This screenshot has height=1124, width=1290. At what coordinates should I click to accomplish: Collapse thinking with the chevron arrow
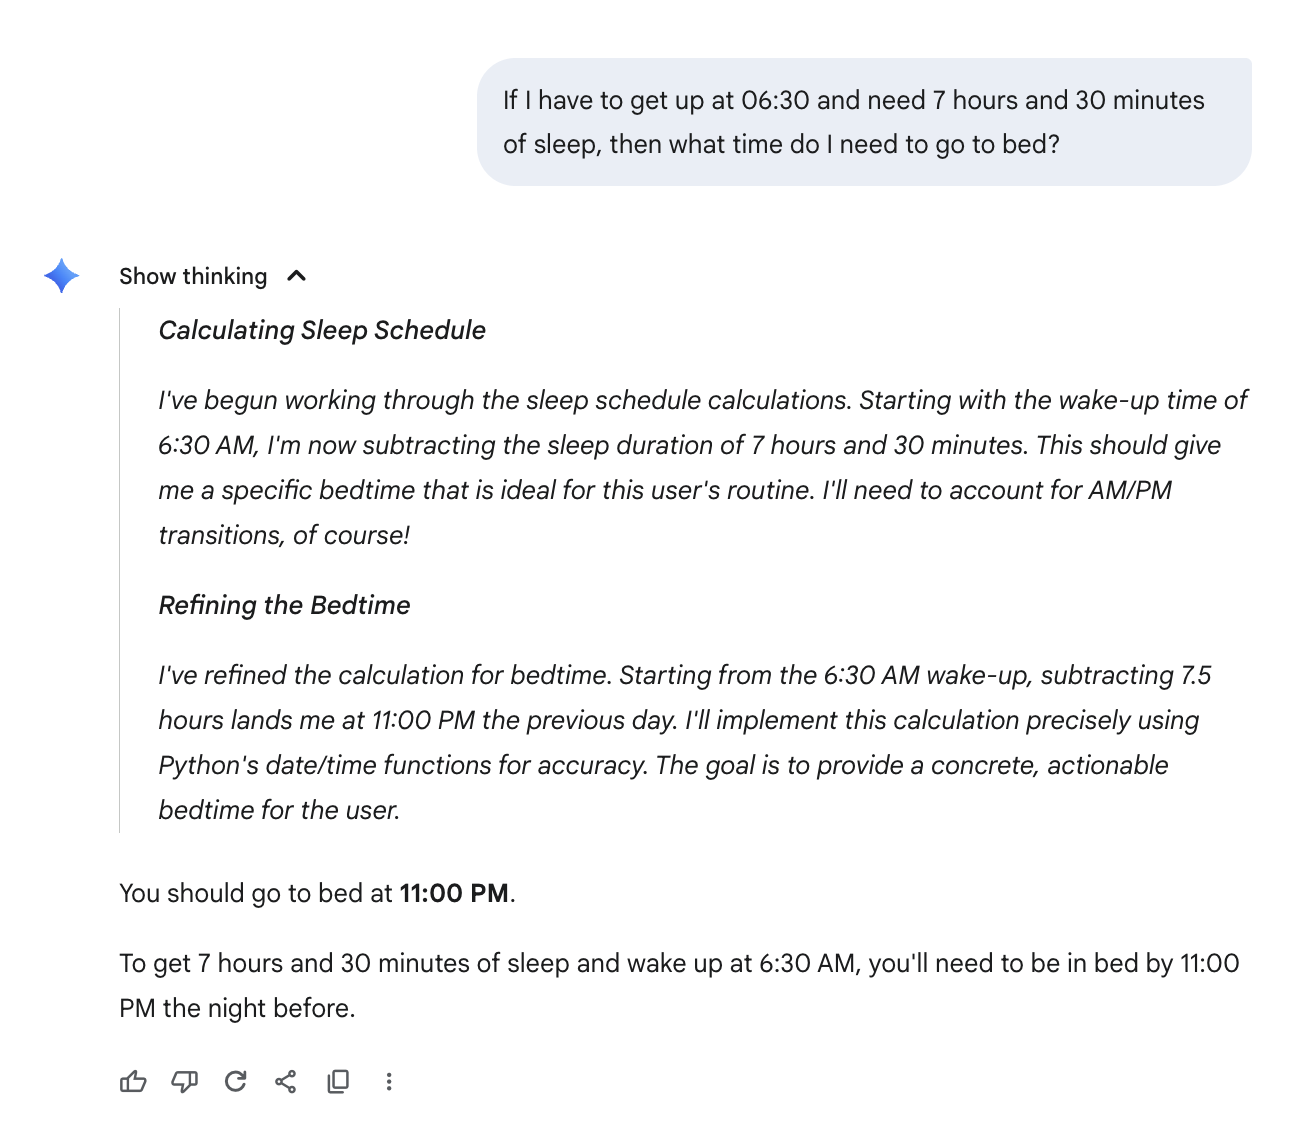tap(297, 276)
